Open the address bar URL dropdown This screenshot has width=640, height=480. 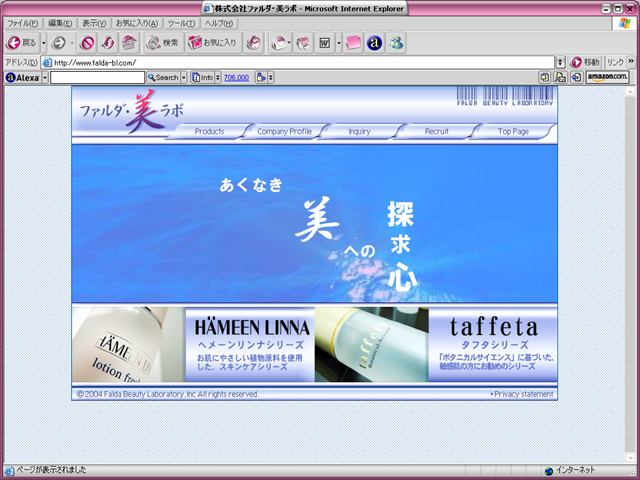(560, 62)
